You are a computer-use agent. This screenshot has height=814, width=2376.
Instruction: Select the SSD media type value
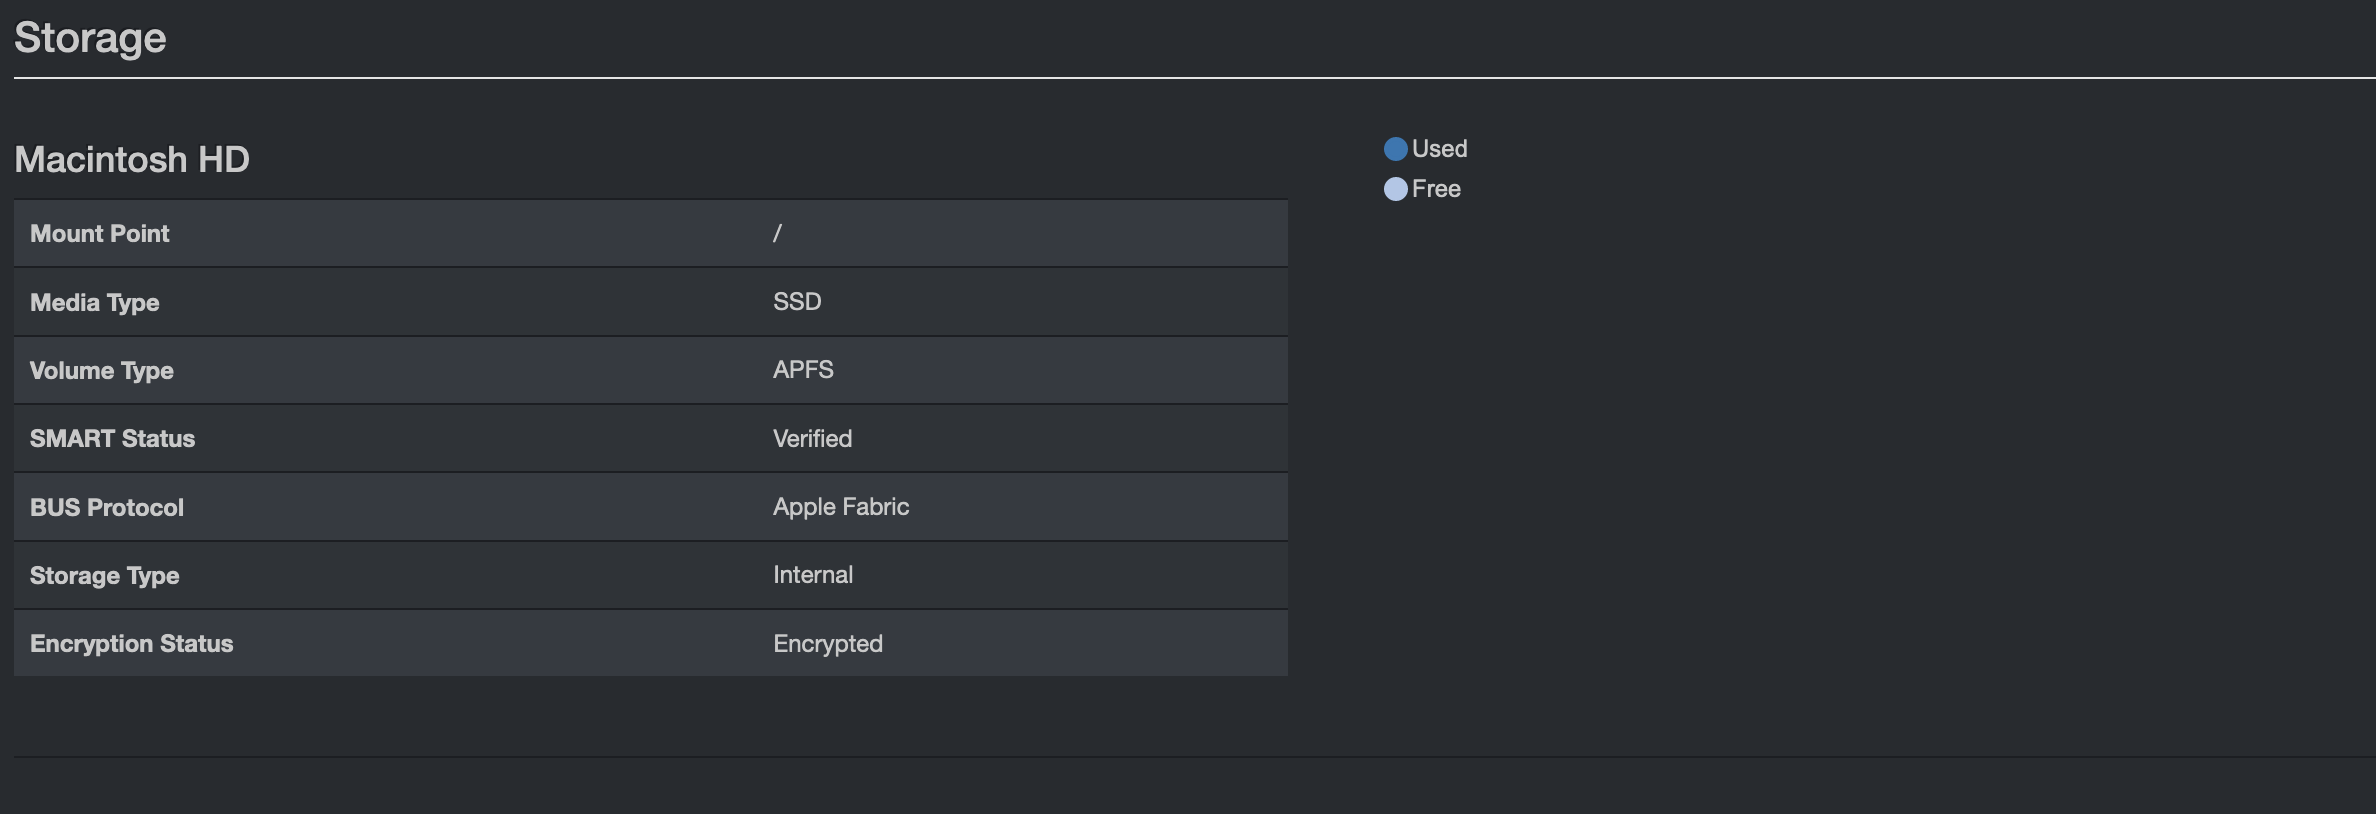tap(796, 301)
